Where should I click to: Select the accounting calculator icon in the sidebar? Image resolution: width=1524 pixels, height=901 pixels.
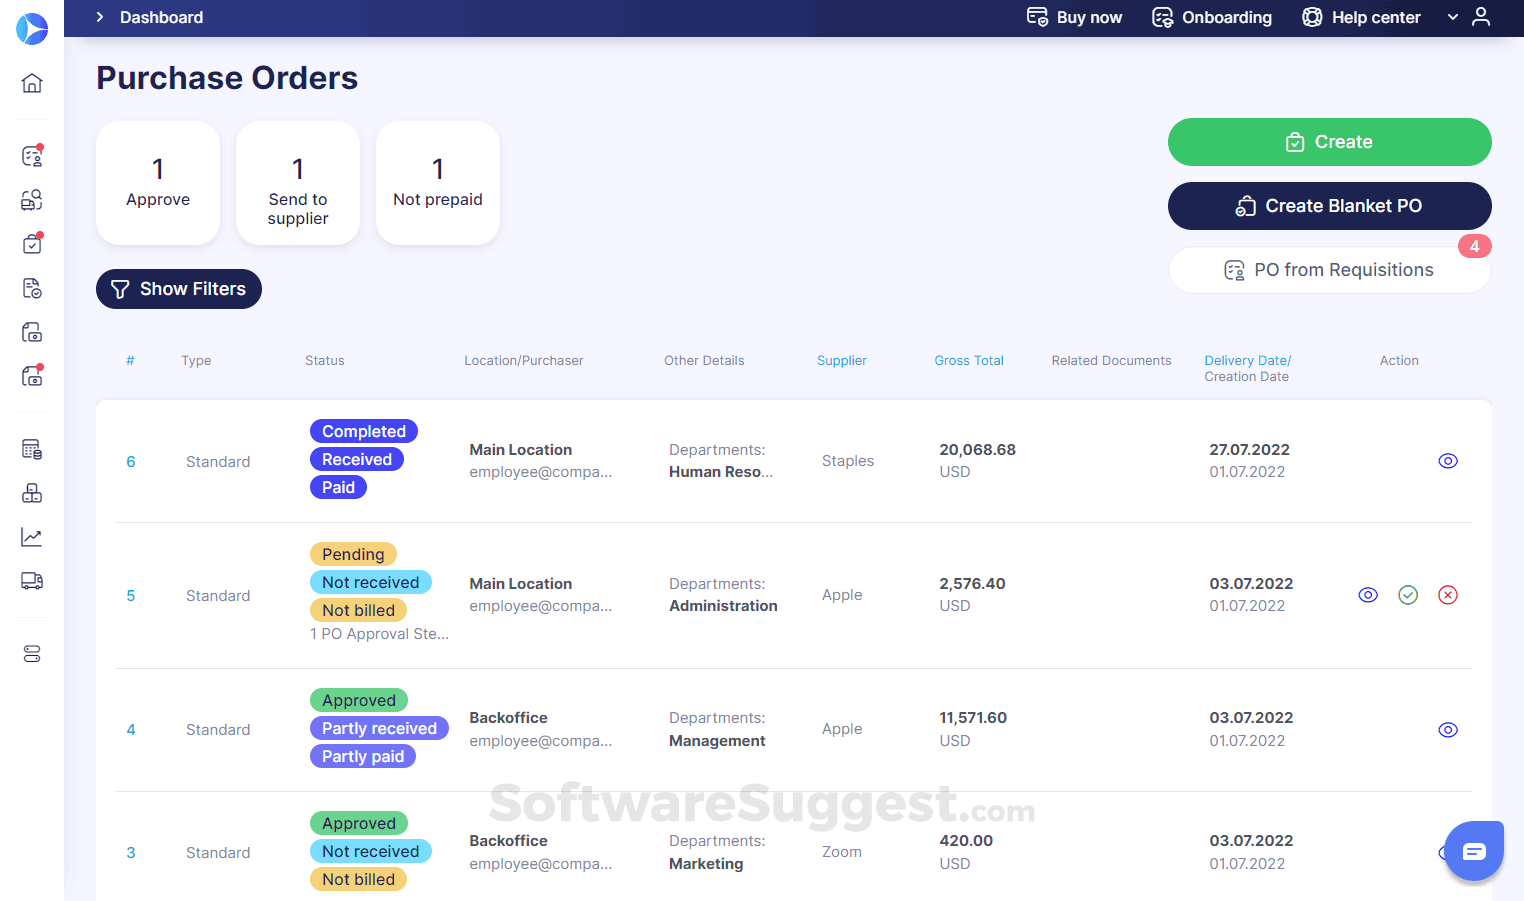click(x=31, y=449)
